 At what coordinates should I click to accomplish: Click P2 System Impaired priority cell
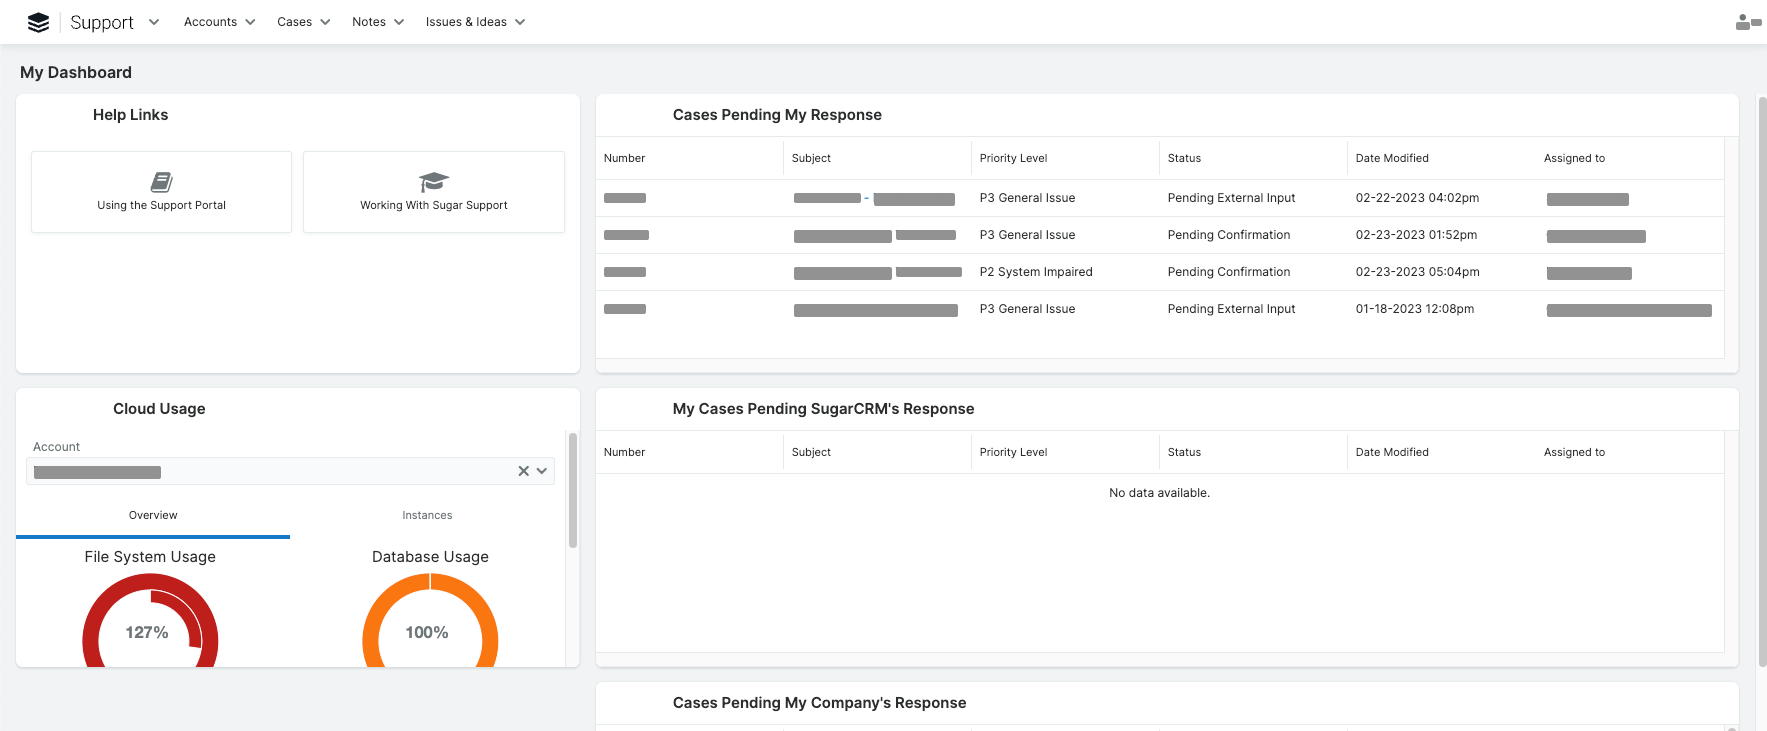[1036, 272]
